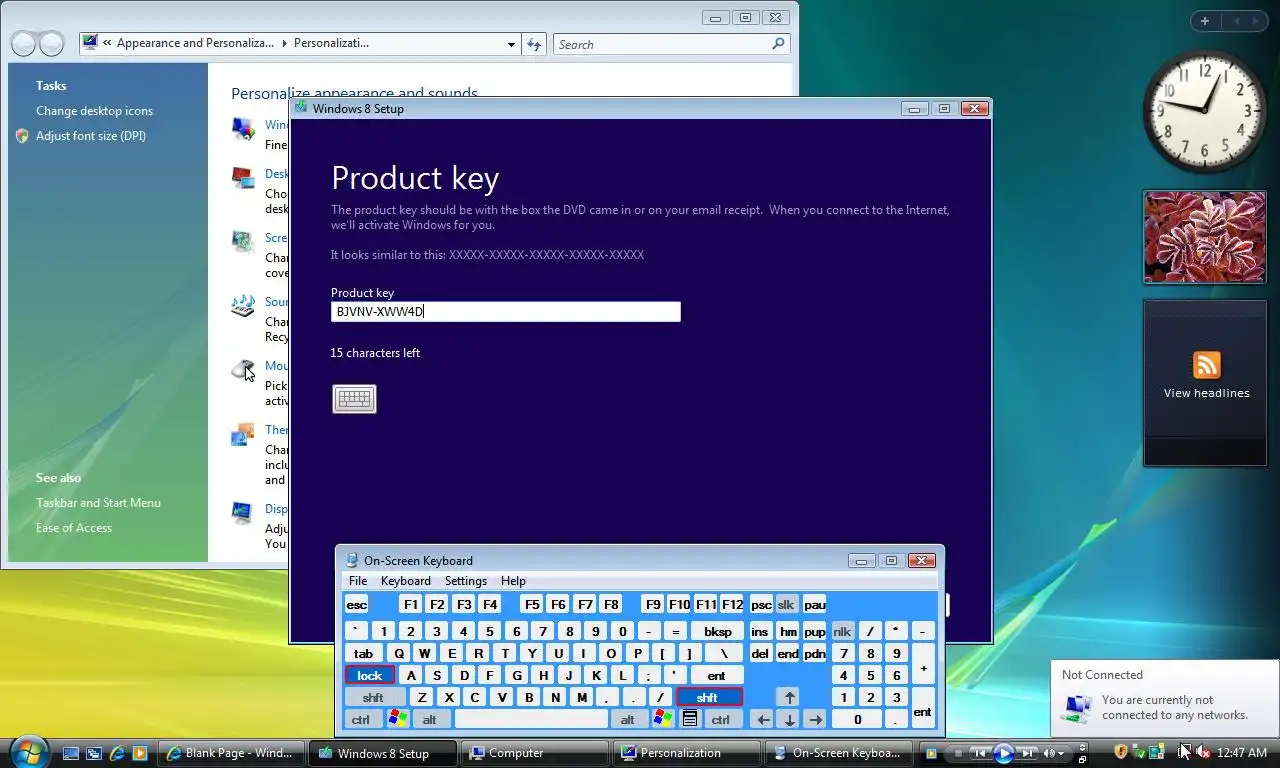This screenshot has width=1280, height=768.
Task: Open the address bar history dropdown
Action: pos(512,44)
